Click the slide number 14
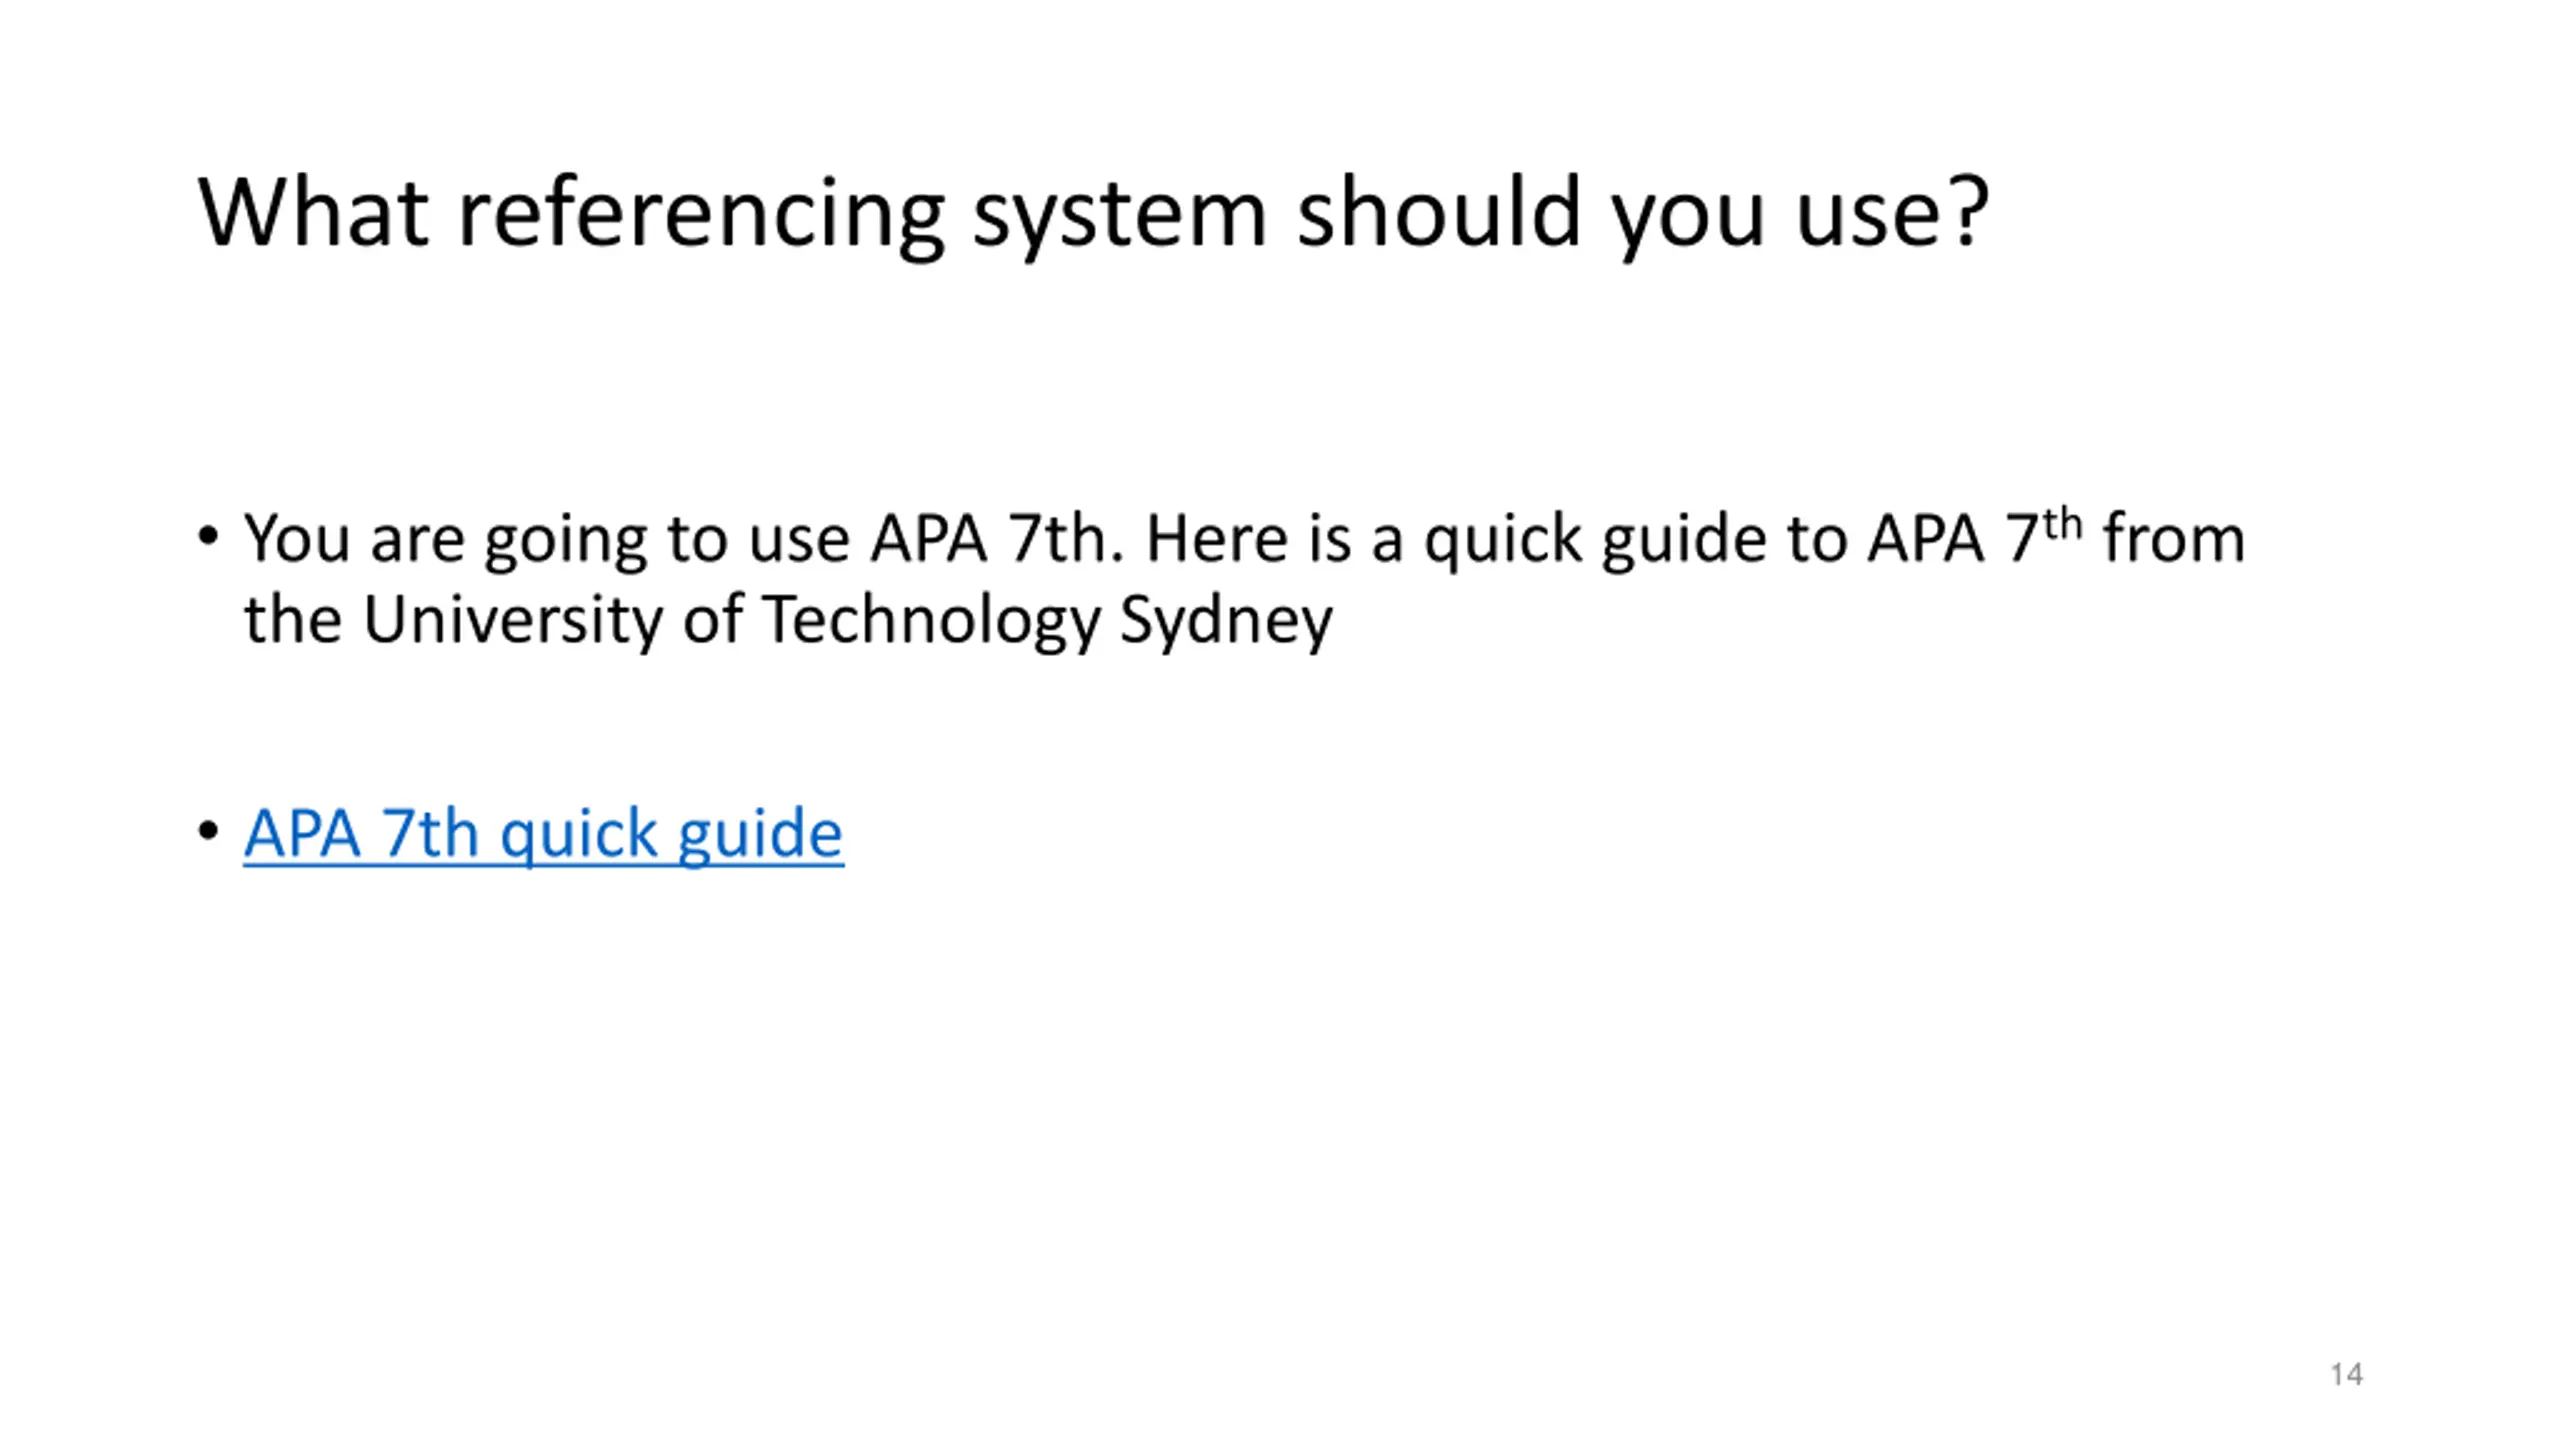Image resolution: width=2560 pixels, height=1440 pixels. click(x=2346, y=1374)
